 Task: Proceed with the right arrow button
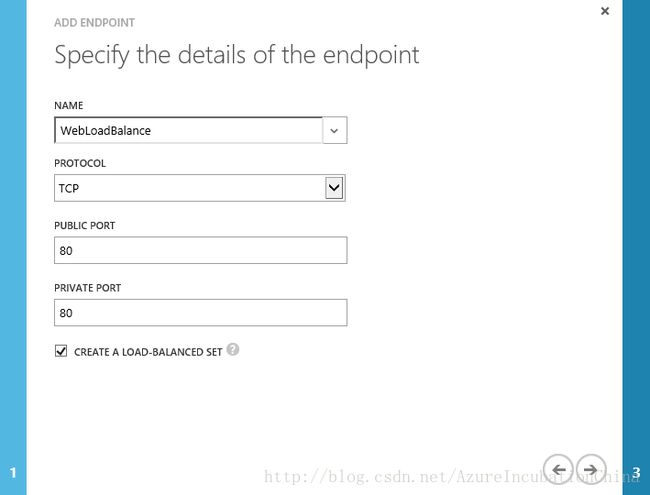click(x=591, y=469)
